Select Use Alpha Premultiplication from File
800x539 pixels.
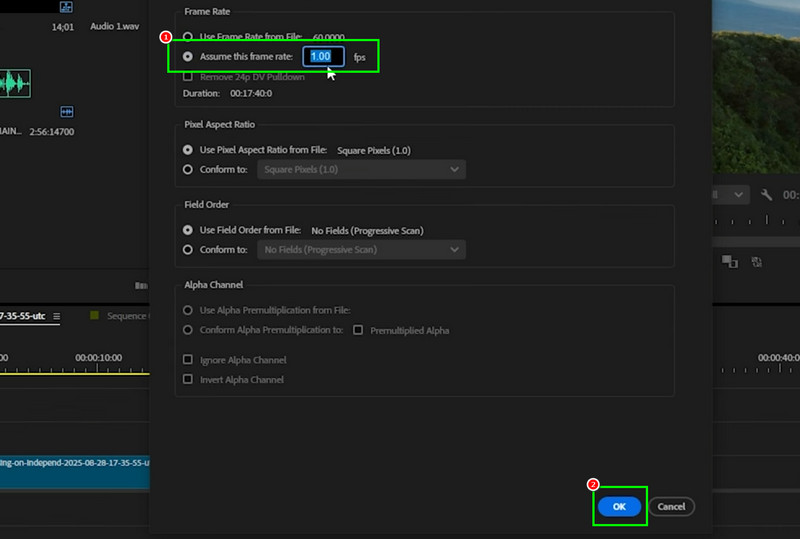coord(188,310)
